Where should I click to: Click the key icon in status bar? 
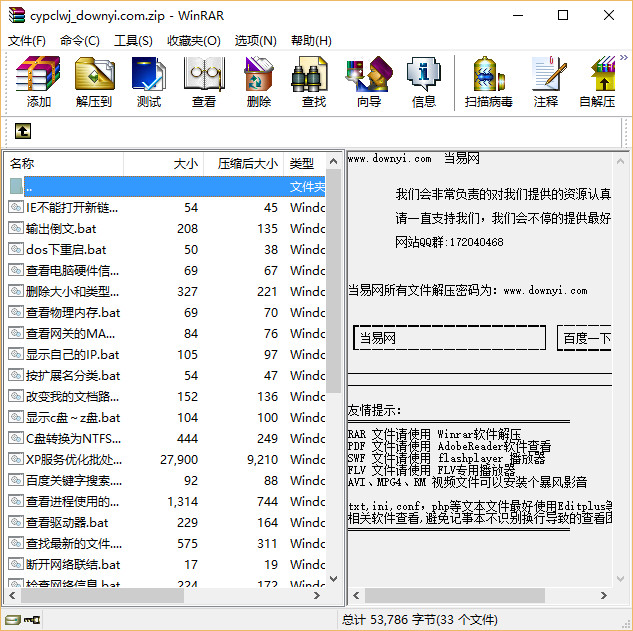click(31, 619)
